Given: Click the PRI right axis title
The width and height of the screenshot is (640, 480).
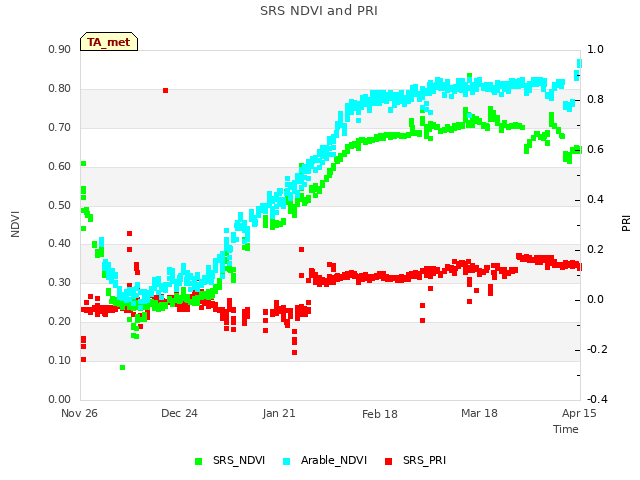Looking at the screenshot, I should [x=626, y=224].
